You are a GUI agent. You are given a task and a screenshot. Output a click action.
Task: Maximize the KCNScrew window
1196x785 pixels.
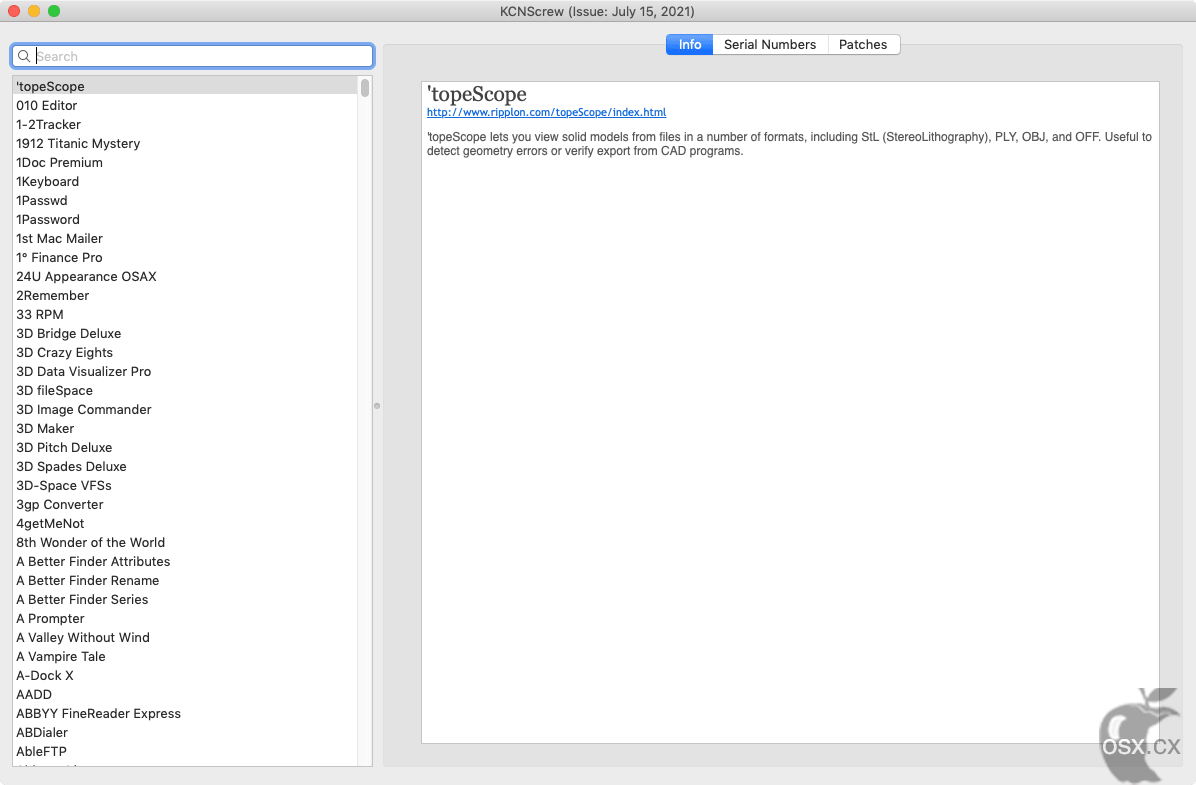click(x=53, y=11)
